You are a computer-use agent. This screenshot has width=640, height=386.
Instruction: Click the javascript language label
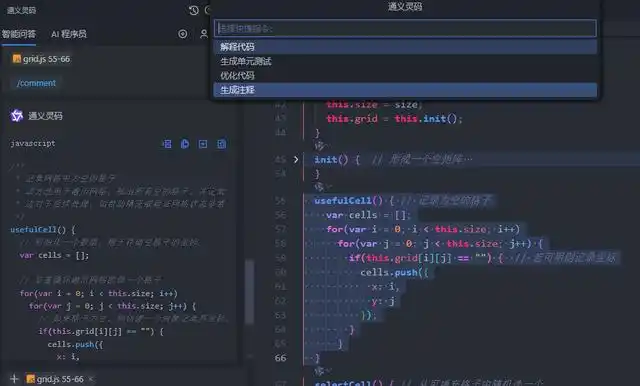tap(33, 143)
